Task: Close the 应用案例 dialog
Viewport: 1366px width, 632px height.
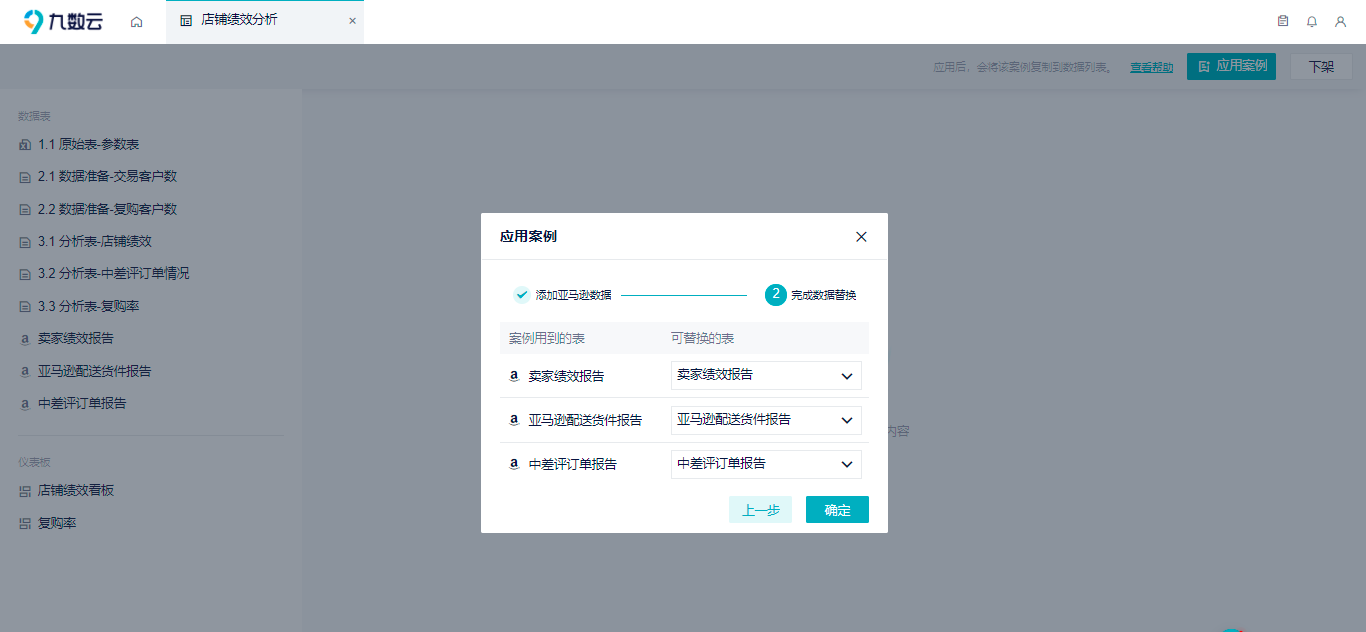Action: click(x=861, y=237)
